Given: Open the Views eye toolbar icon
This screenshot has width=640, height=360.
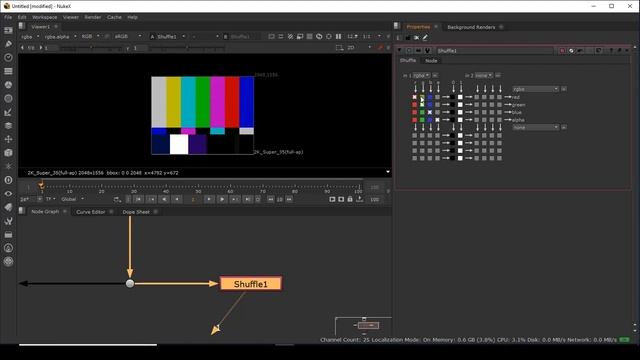Looking at the screenshot, I should 8,193.
